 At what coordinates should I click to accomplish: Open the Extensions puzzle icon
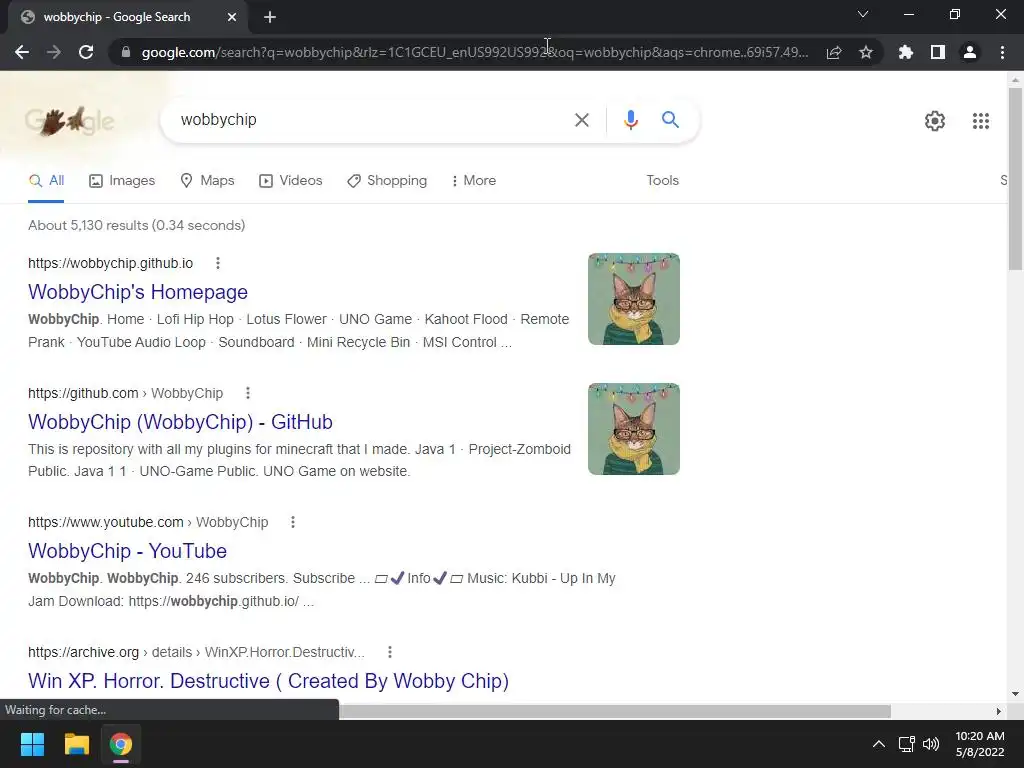click(906, 52)
